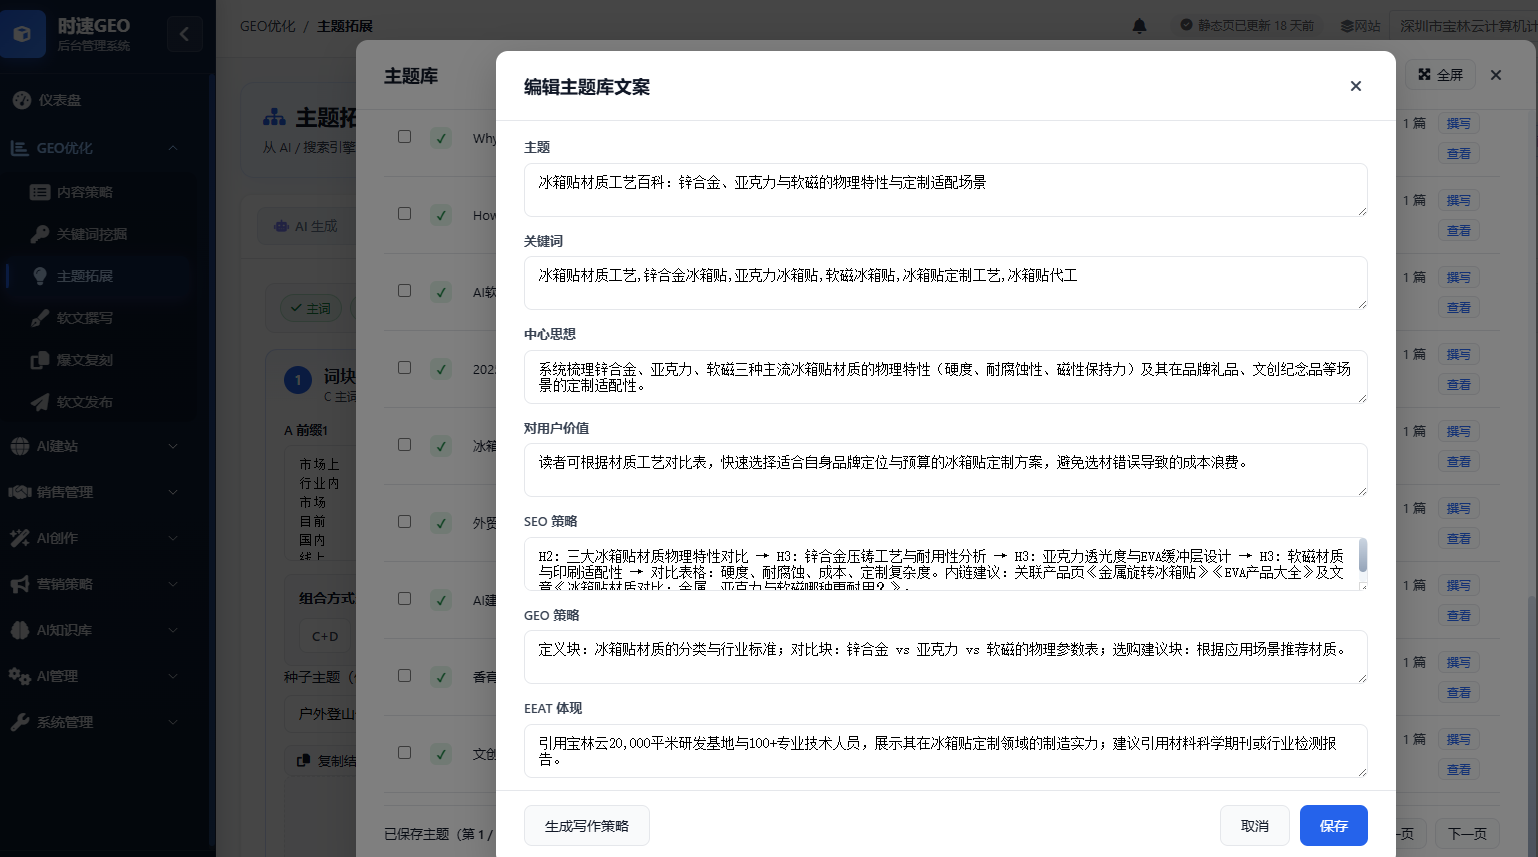The image size is (1538, 857).
Task: Click 取消 to cancel editing
Action: 1254,826
